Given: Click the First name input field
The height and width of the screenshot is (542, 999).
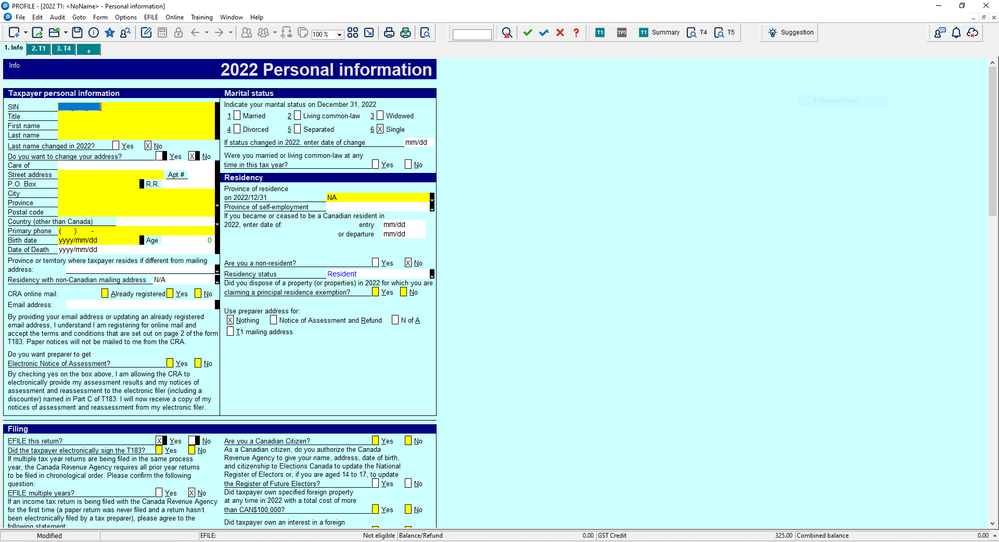Looking at the screenshot, I should point(136,125).
